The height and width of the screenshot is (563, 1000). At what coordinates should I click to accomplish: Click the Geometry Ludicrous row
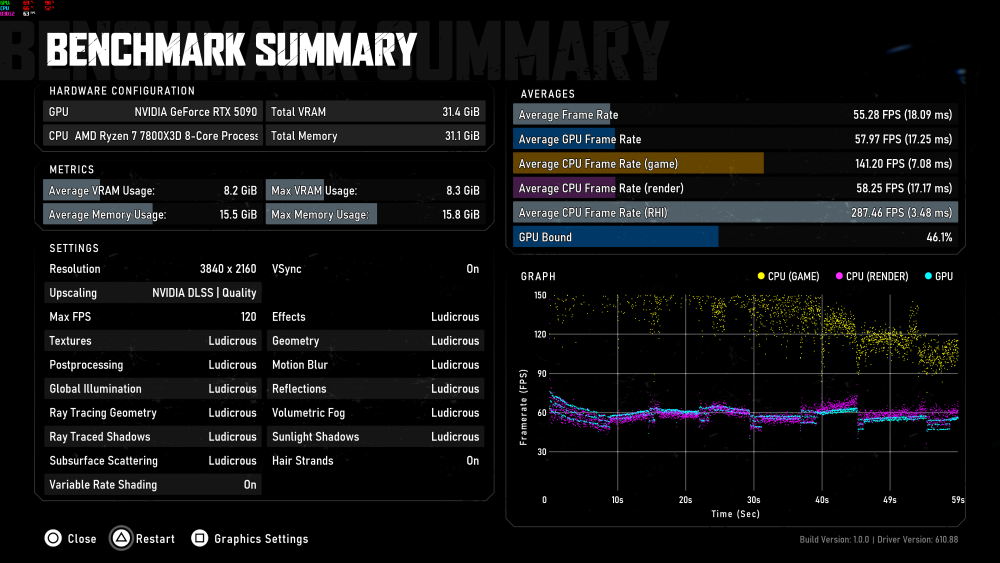click(375, 340)
